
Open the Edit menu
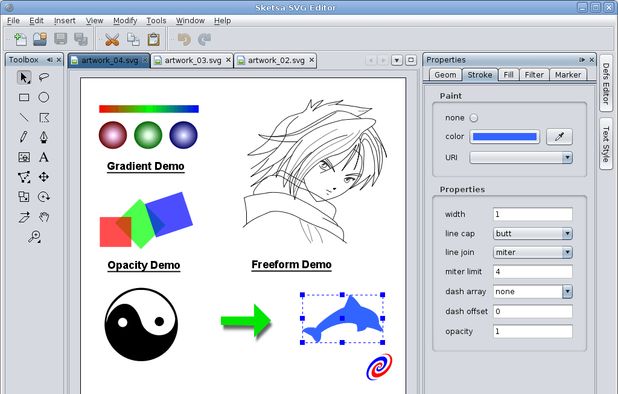36,20
